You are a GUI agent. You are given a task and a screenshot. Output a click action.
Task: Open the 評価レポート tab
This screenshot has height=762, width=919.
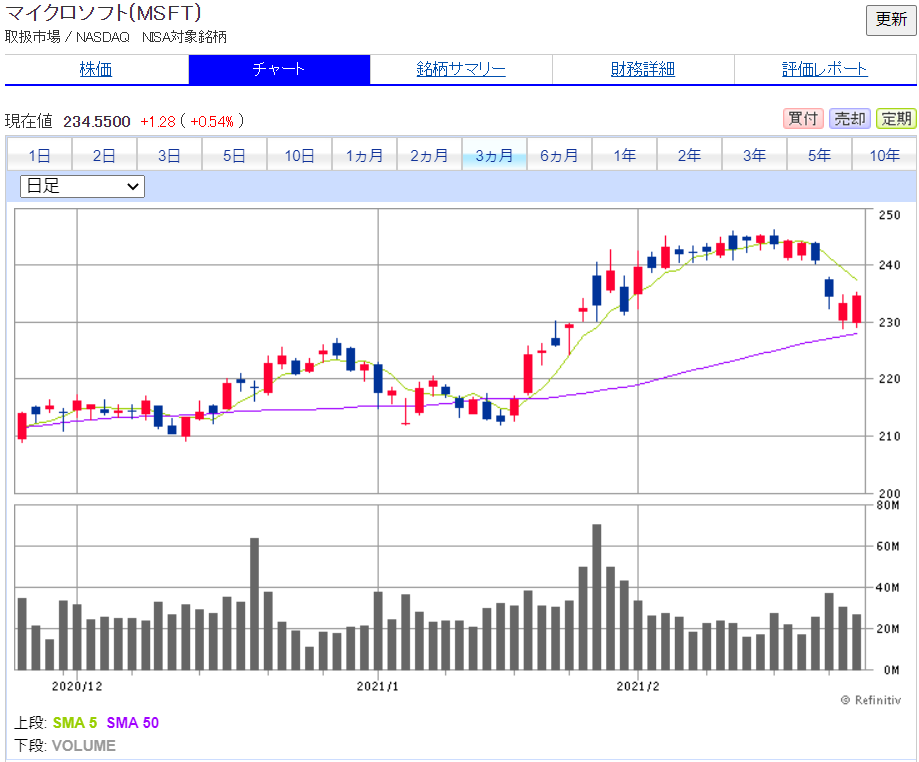(x=825, y=69)
